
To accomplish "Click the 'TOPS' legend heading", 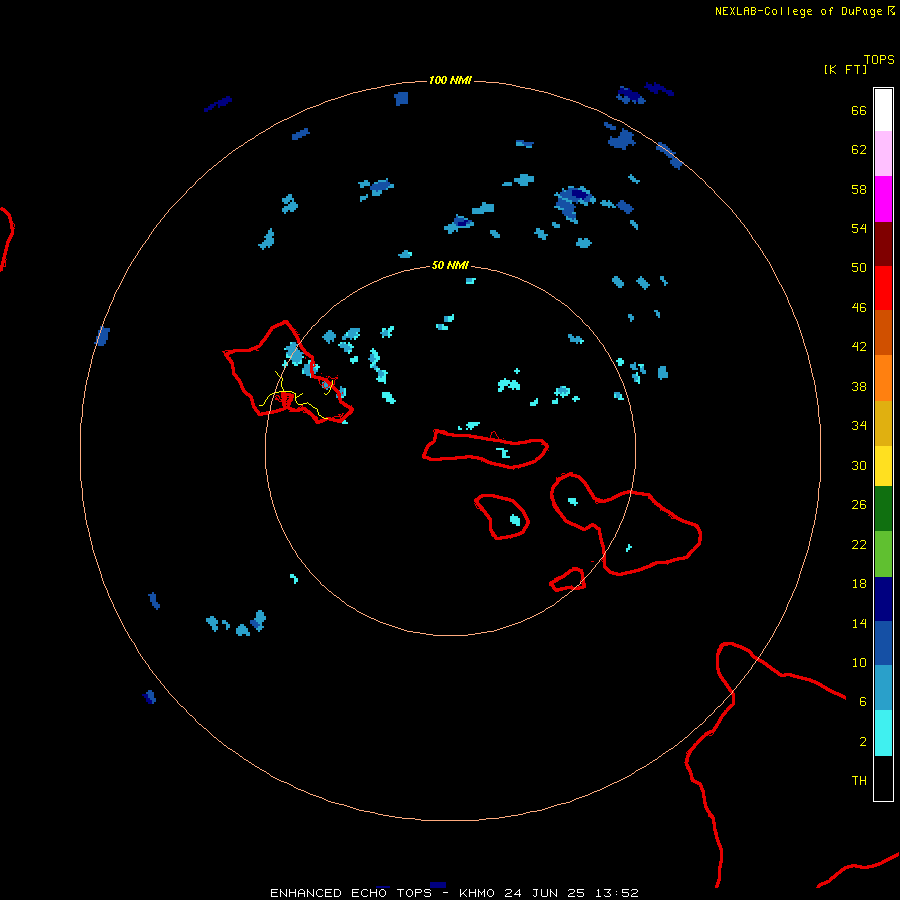I will click(879, 59).
